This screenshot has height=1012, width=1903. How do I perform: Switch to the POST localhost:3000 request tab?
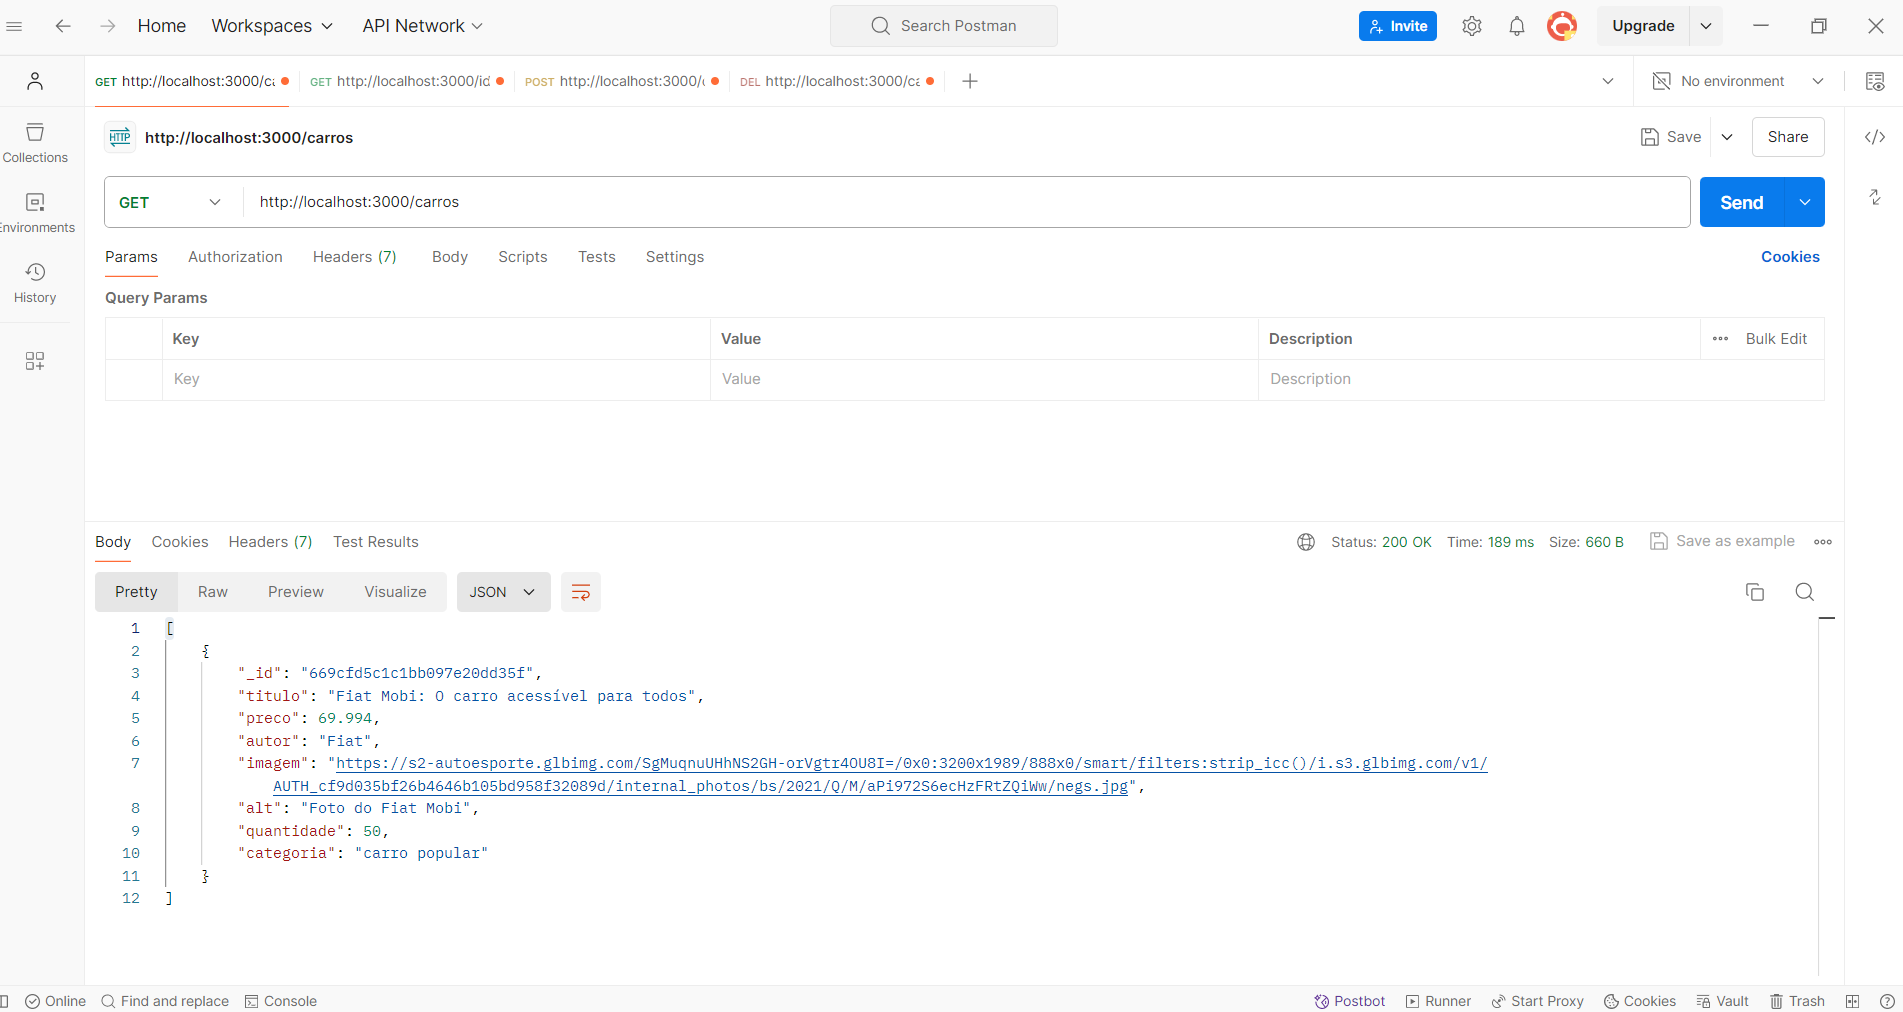click(621, 81)
